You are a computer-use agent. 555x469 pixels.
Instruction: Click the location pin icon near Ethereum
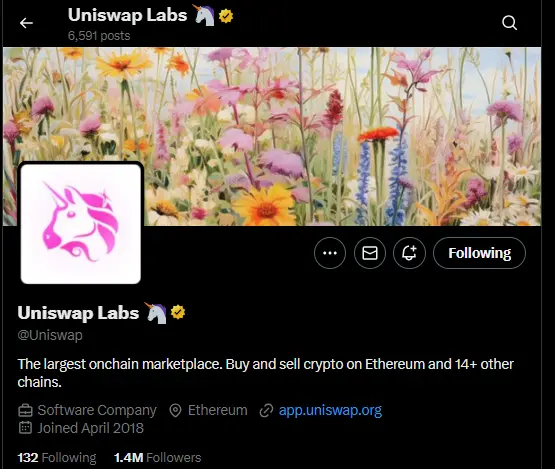click(175, 411)
